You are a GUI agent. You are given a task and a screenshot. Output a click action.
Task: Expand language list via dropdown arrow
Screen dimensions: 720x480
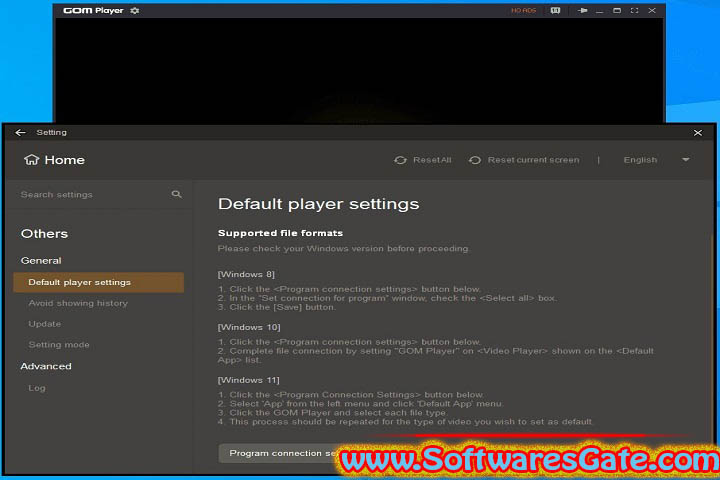(x=686, y=160)
